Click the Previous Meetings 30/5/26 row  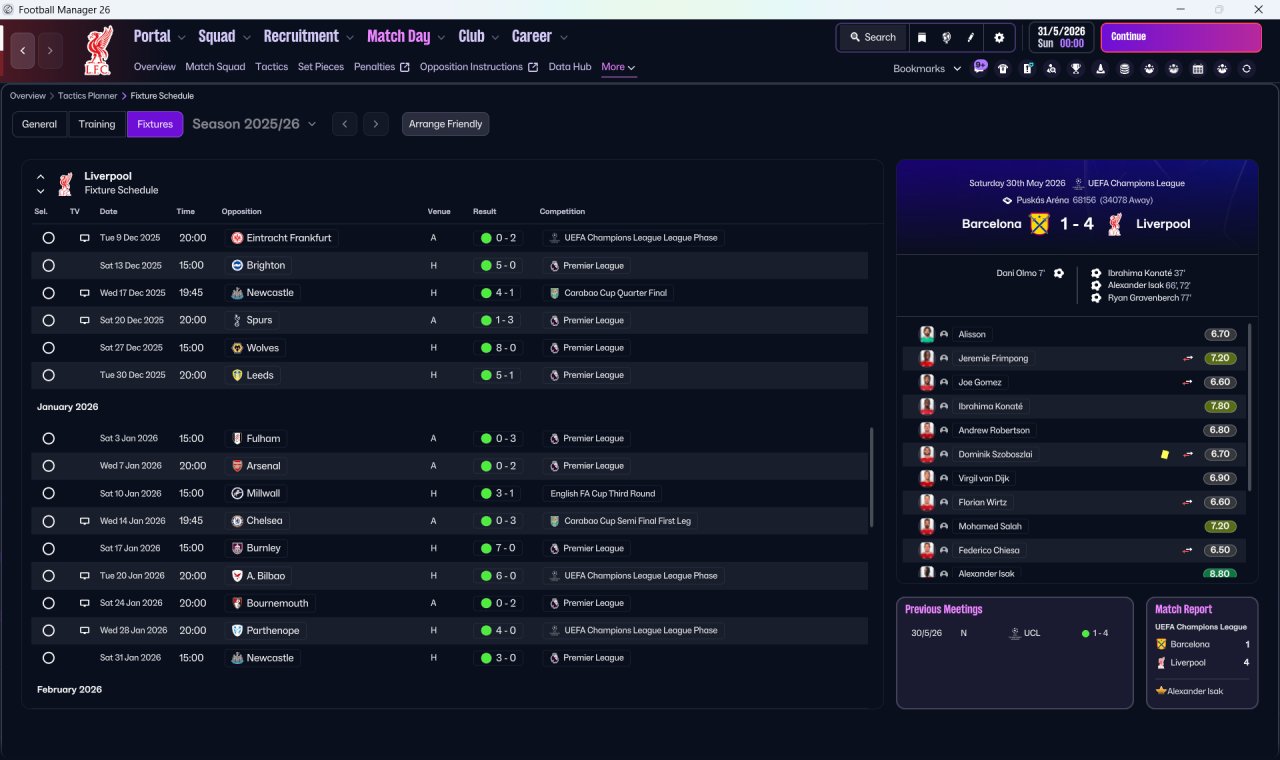pyautogui.click(x=1014, y=633)
